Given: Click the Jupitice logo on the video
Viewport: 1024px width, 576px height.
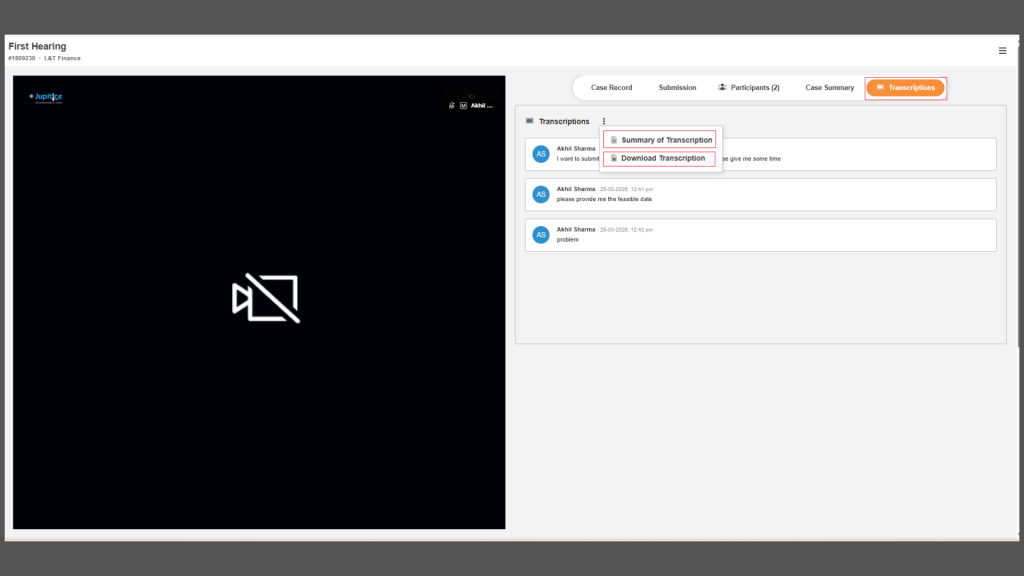Looking at the screenshot, I should click(46, 97).
